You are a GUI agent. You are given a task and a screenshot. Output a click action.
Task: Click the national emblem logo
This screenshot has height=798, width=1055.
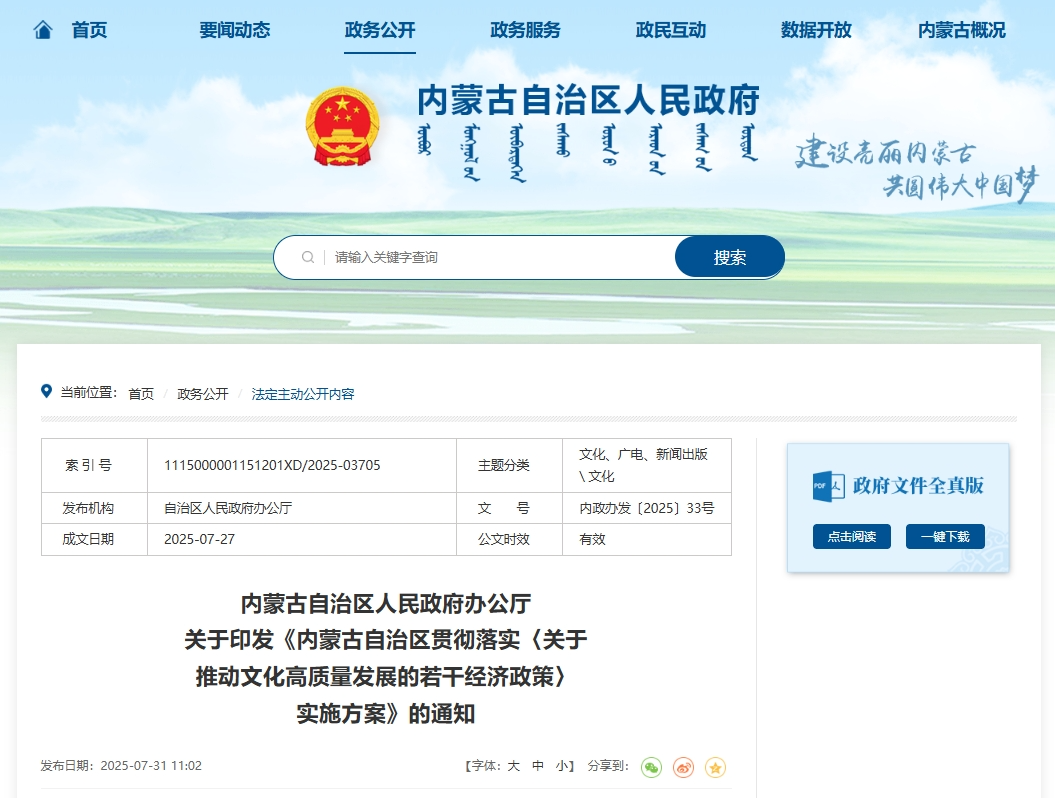click(x=342, y=127)
